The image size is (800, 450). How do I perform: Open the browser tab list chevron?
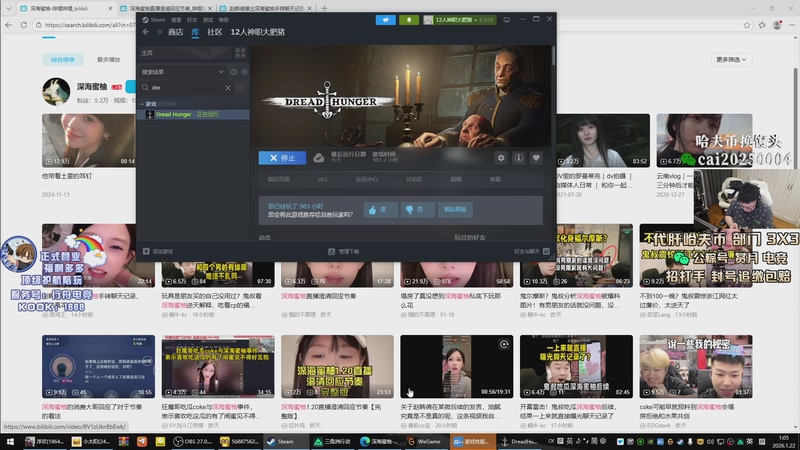pyautogui.click(x=9, y=9)
